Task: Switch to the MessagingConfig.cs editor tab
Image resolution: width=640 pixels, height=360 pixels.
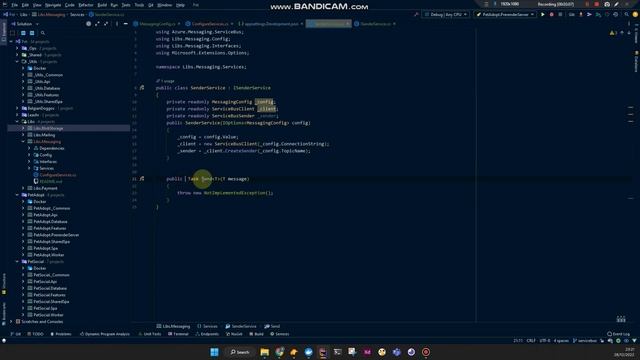Action: (157, 24)
